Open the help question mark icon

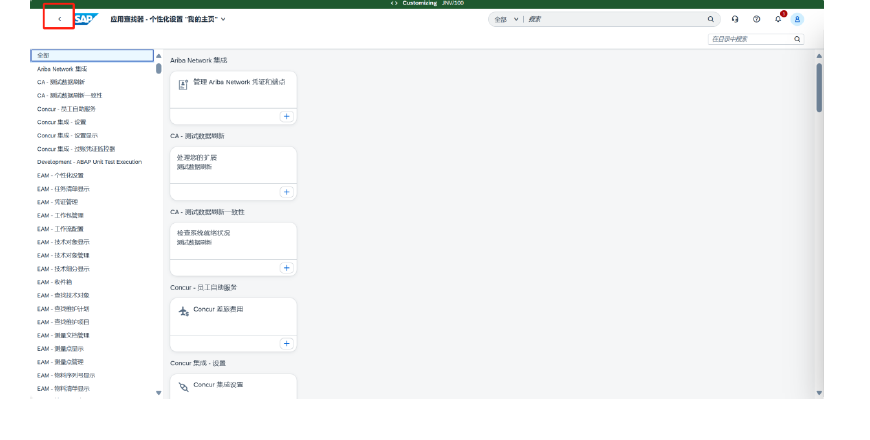[x=757, y=19]
